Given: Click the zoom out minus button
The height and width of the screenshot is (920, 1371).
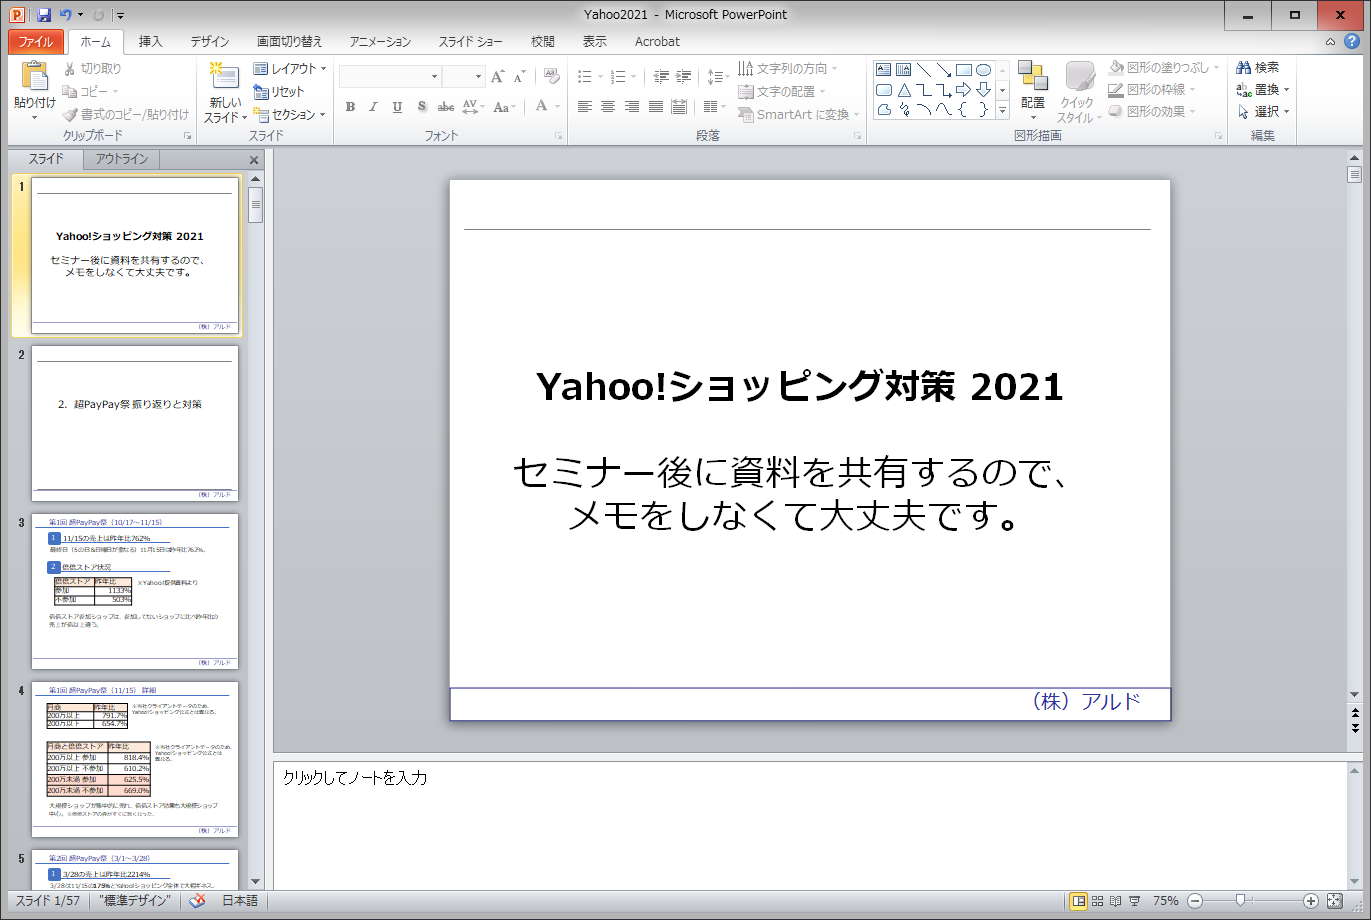Looking at the screenshot, I should click(x=1194, y=901).
